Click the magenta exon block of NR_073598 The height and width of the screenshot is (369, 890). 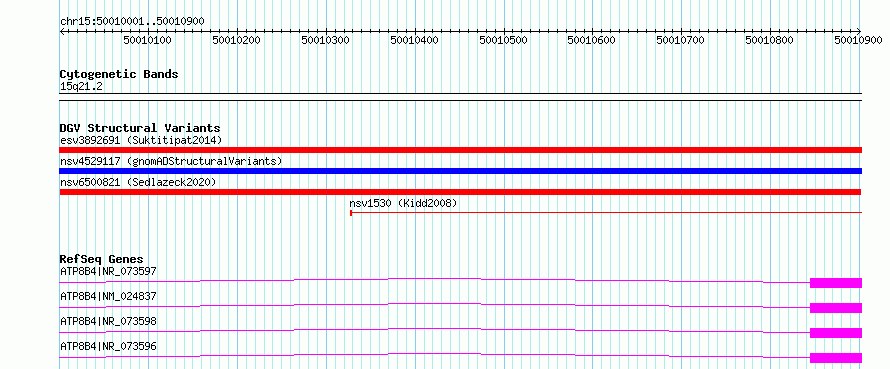pos(836,333)
